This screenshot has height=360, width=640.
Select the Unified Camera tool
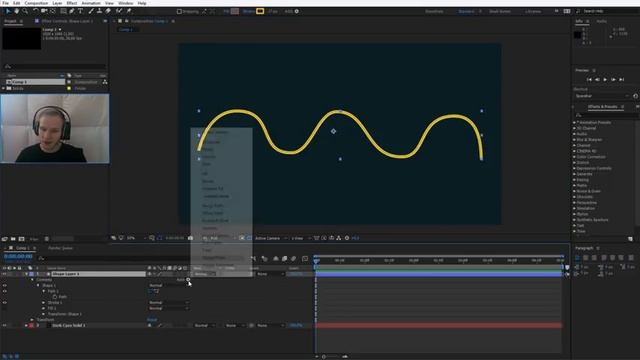[x=44, y=11]
